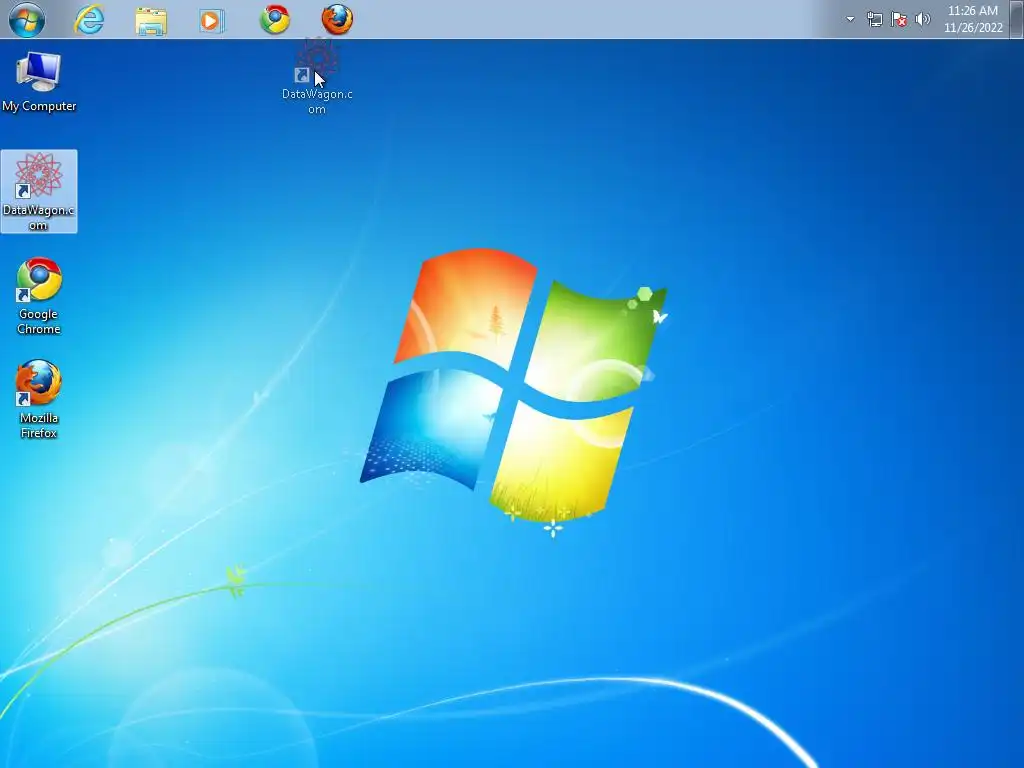Open the Action Center flag icon
The image size is (1024, 768).
[x=899, y=20]
